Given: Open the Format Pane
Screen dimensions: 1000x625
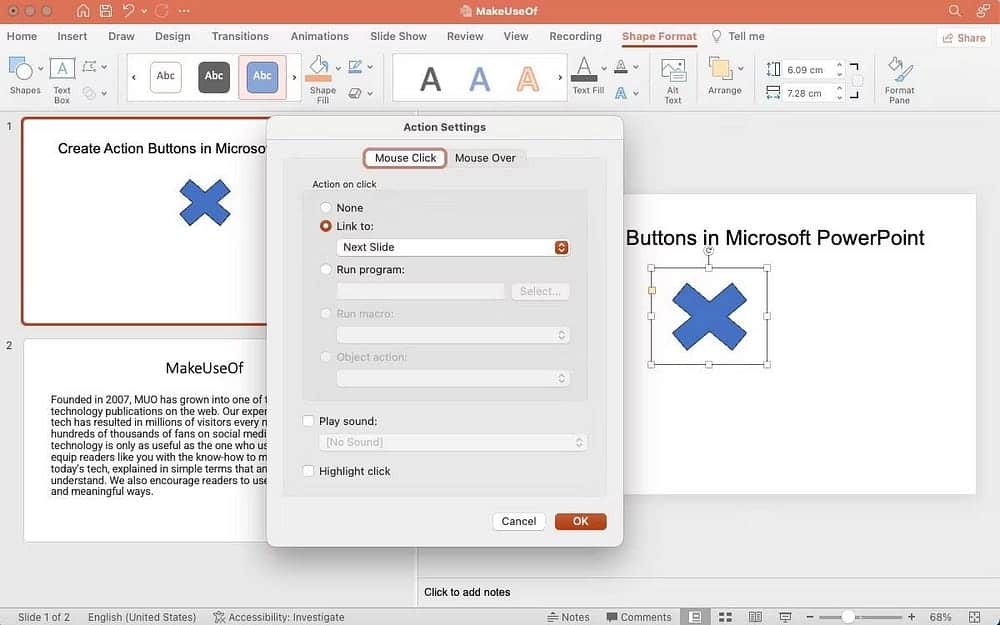Looking at the screenshot, I should tap(898, 78).
